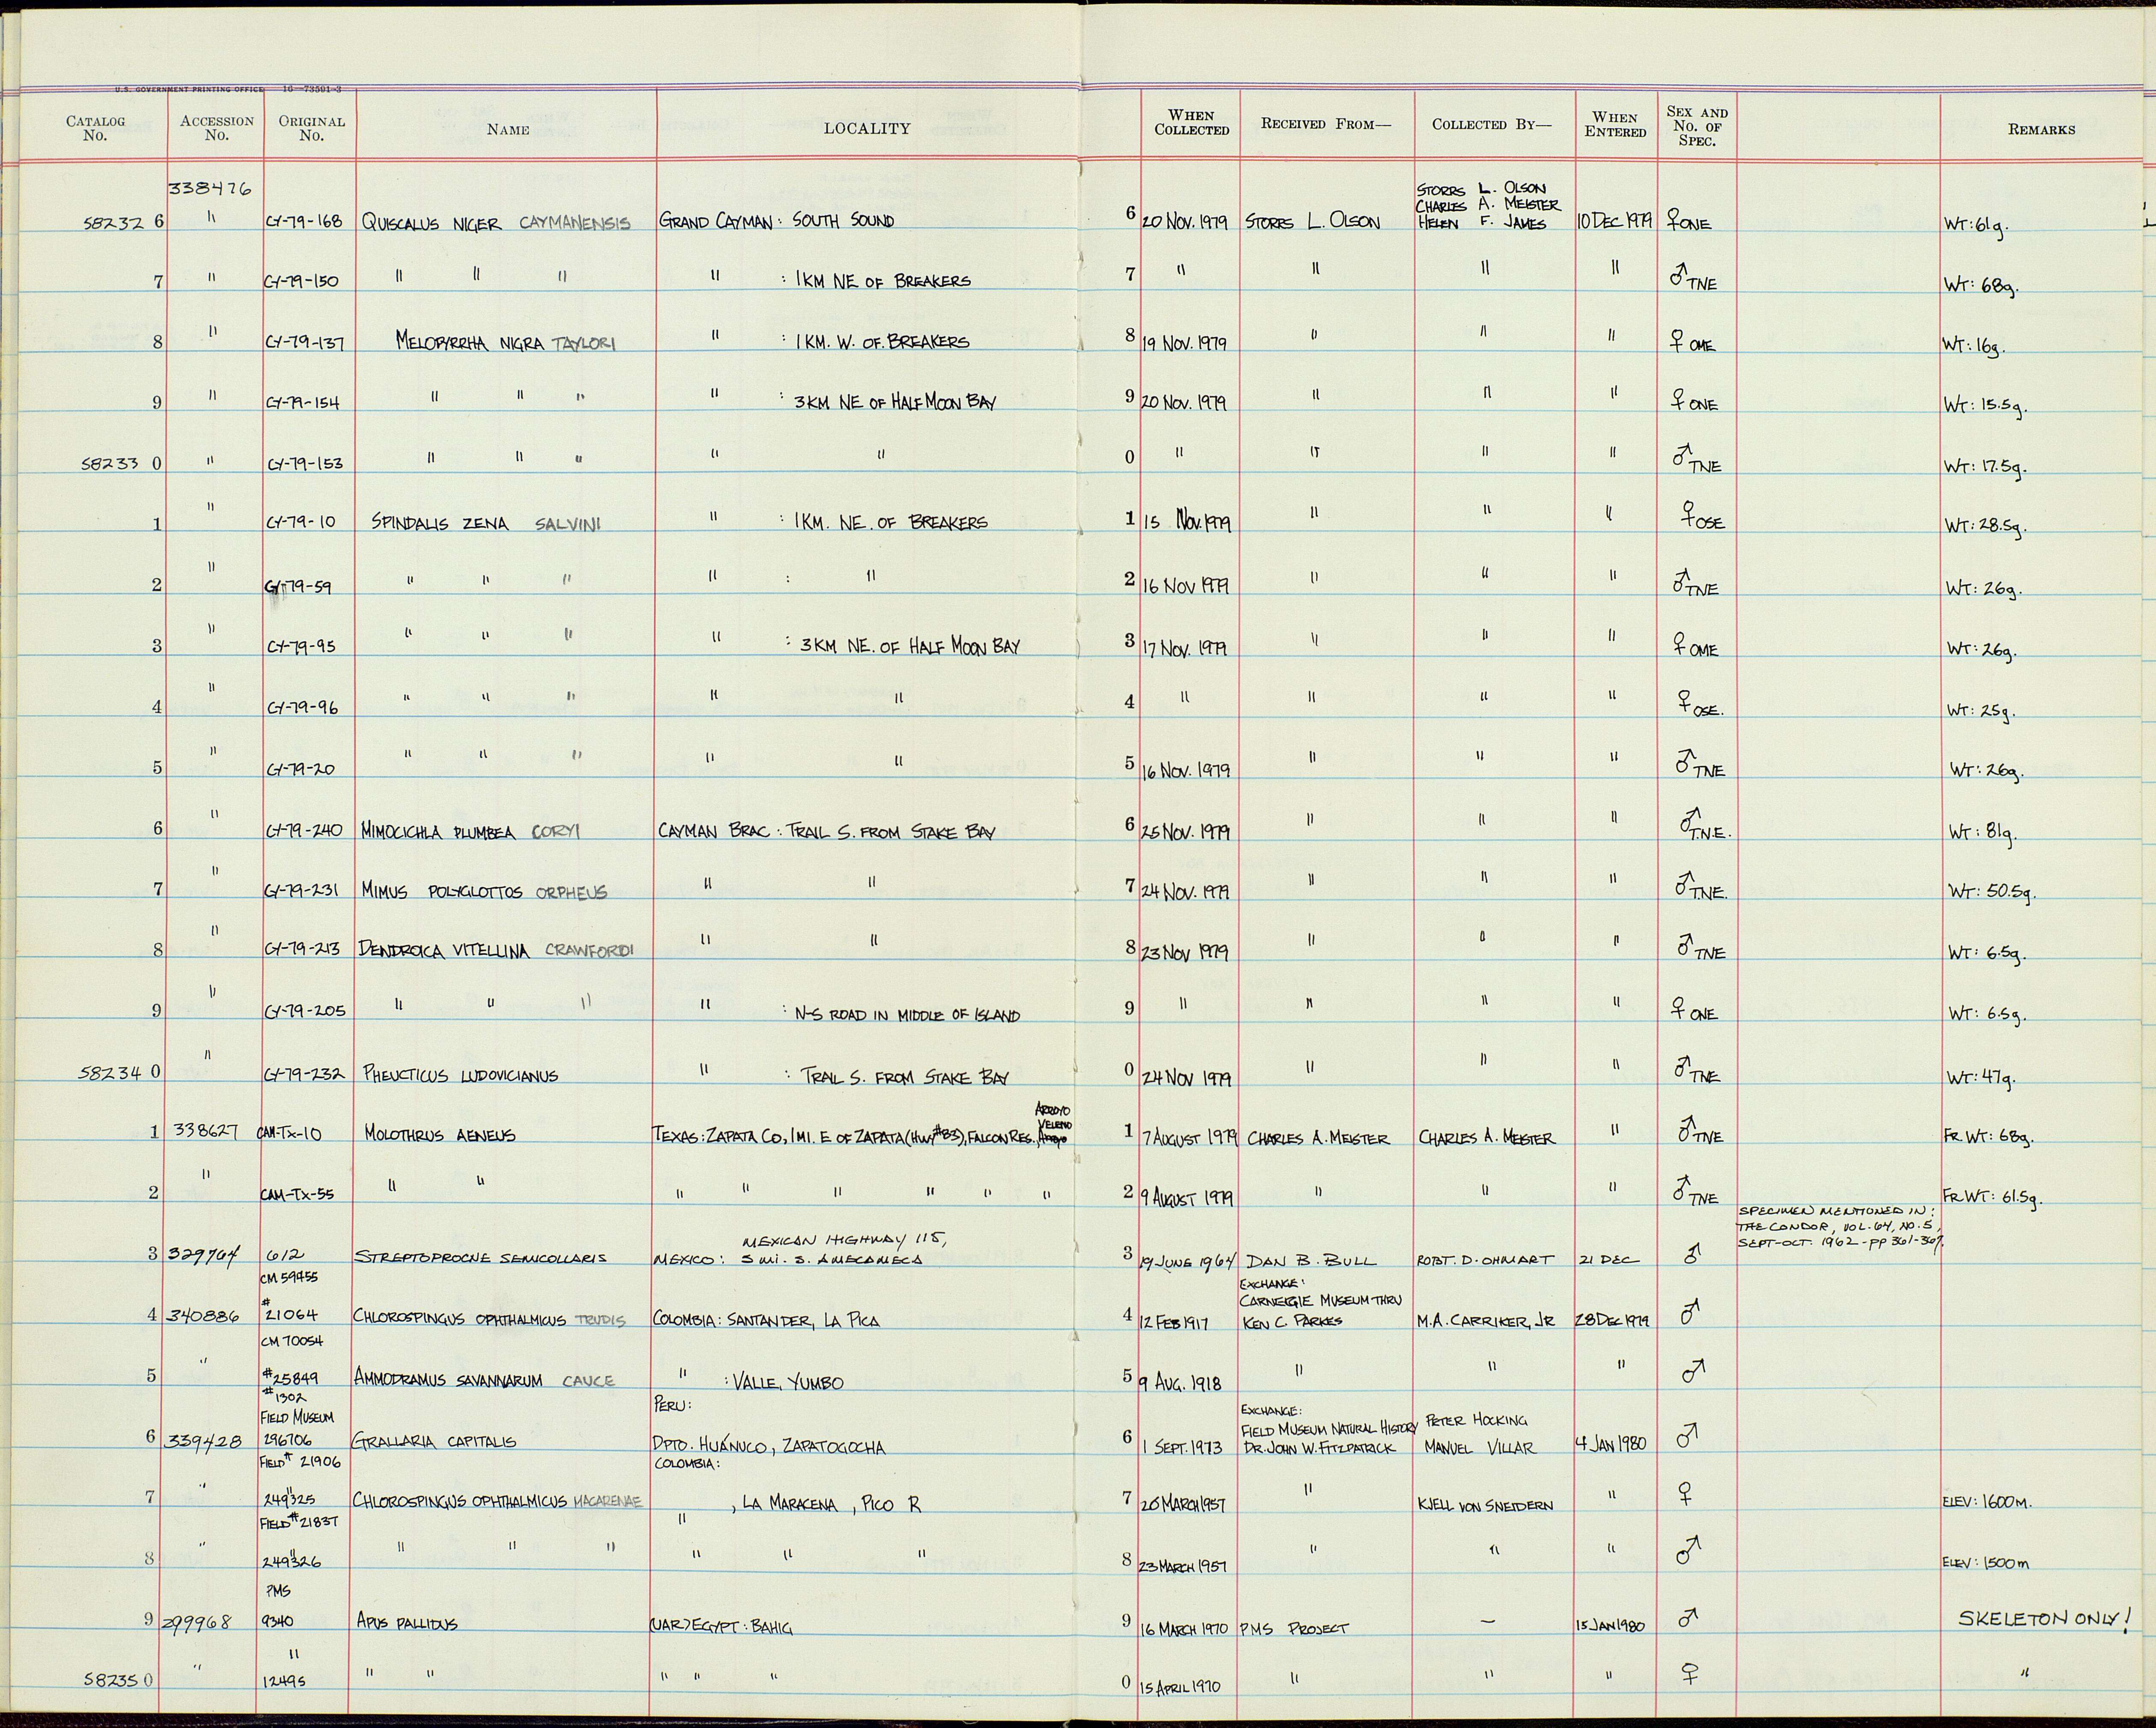
Task: Click the 'Sex and No. of Spec.' header
Action: 1697,127
